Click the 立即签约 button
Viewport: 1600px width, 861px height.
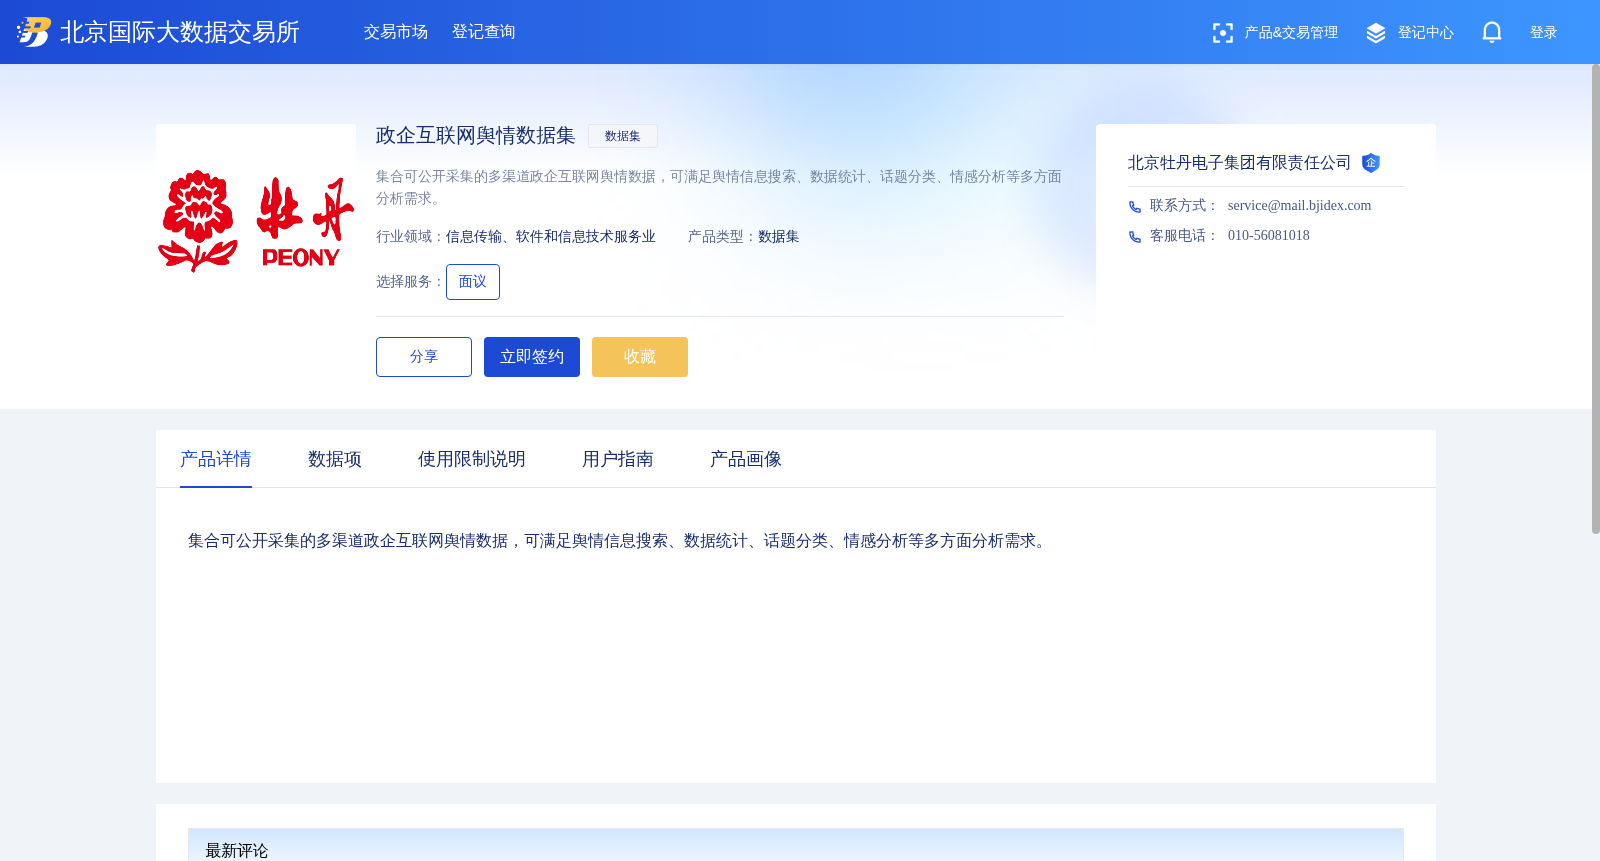pyautogui.click(x=532, y=357)
